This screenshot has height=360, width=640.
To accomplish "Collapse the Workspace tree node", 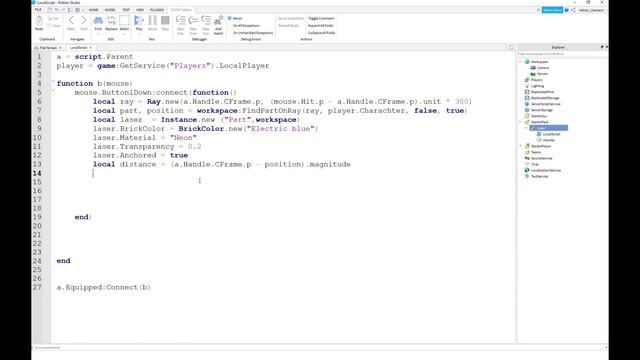I will [521, 62].
